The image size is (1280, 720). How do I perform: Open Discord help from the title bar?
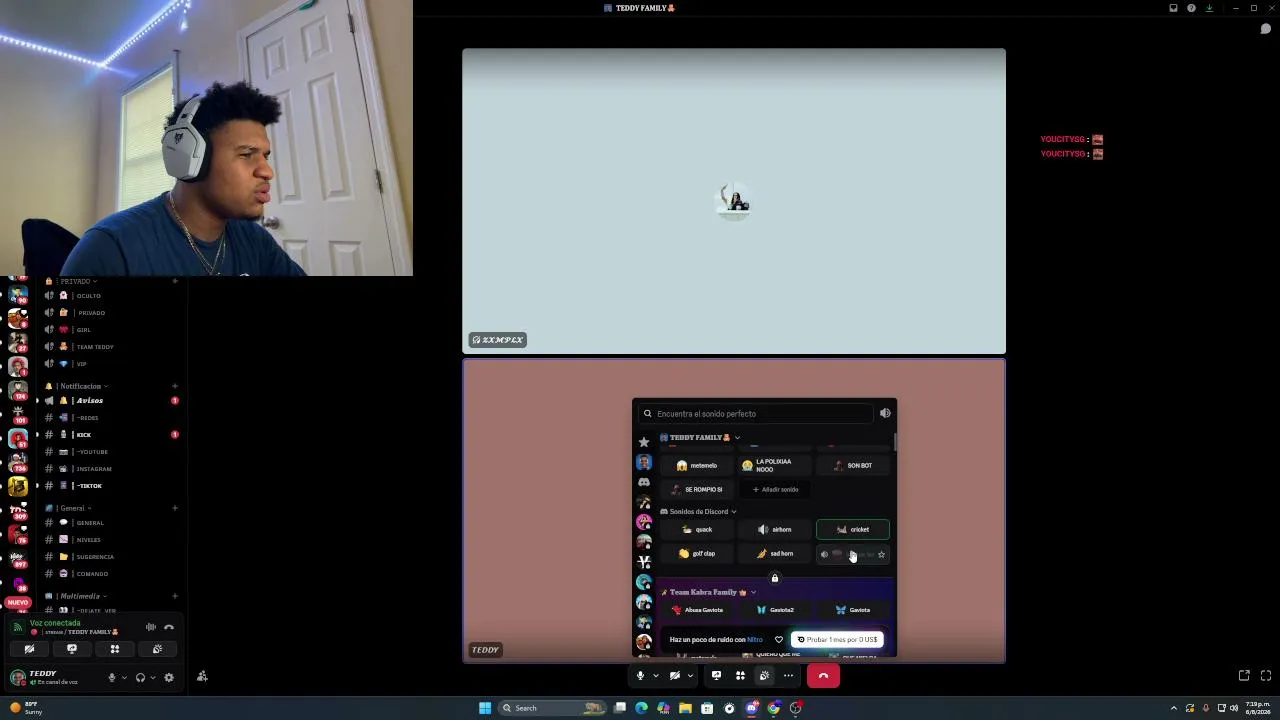1191,8
